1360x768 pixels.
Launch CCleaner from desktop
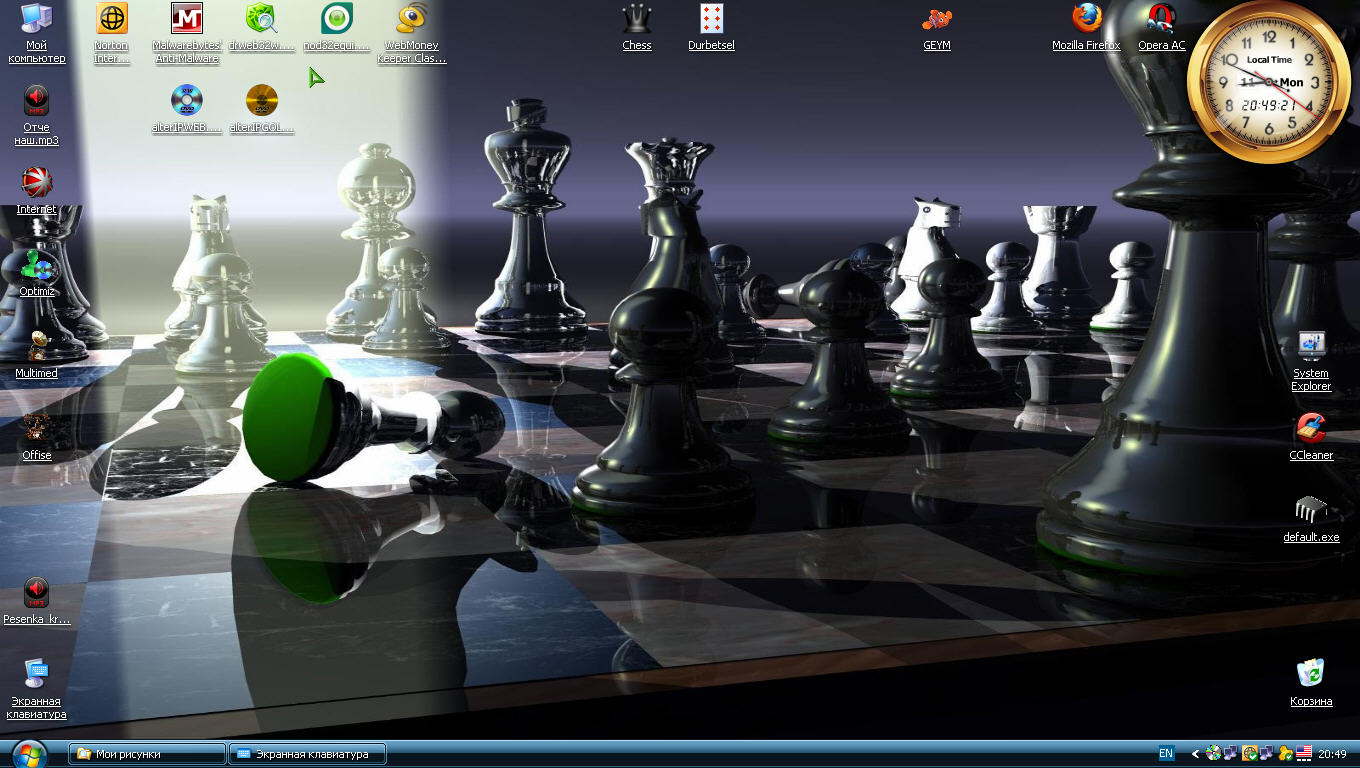[x=1311, y=438]
